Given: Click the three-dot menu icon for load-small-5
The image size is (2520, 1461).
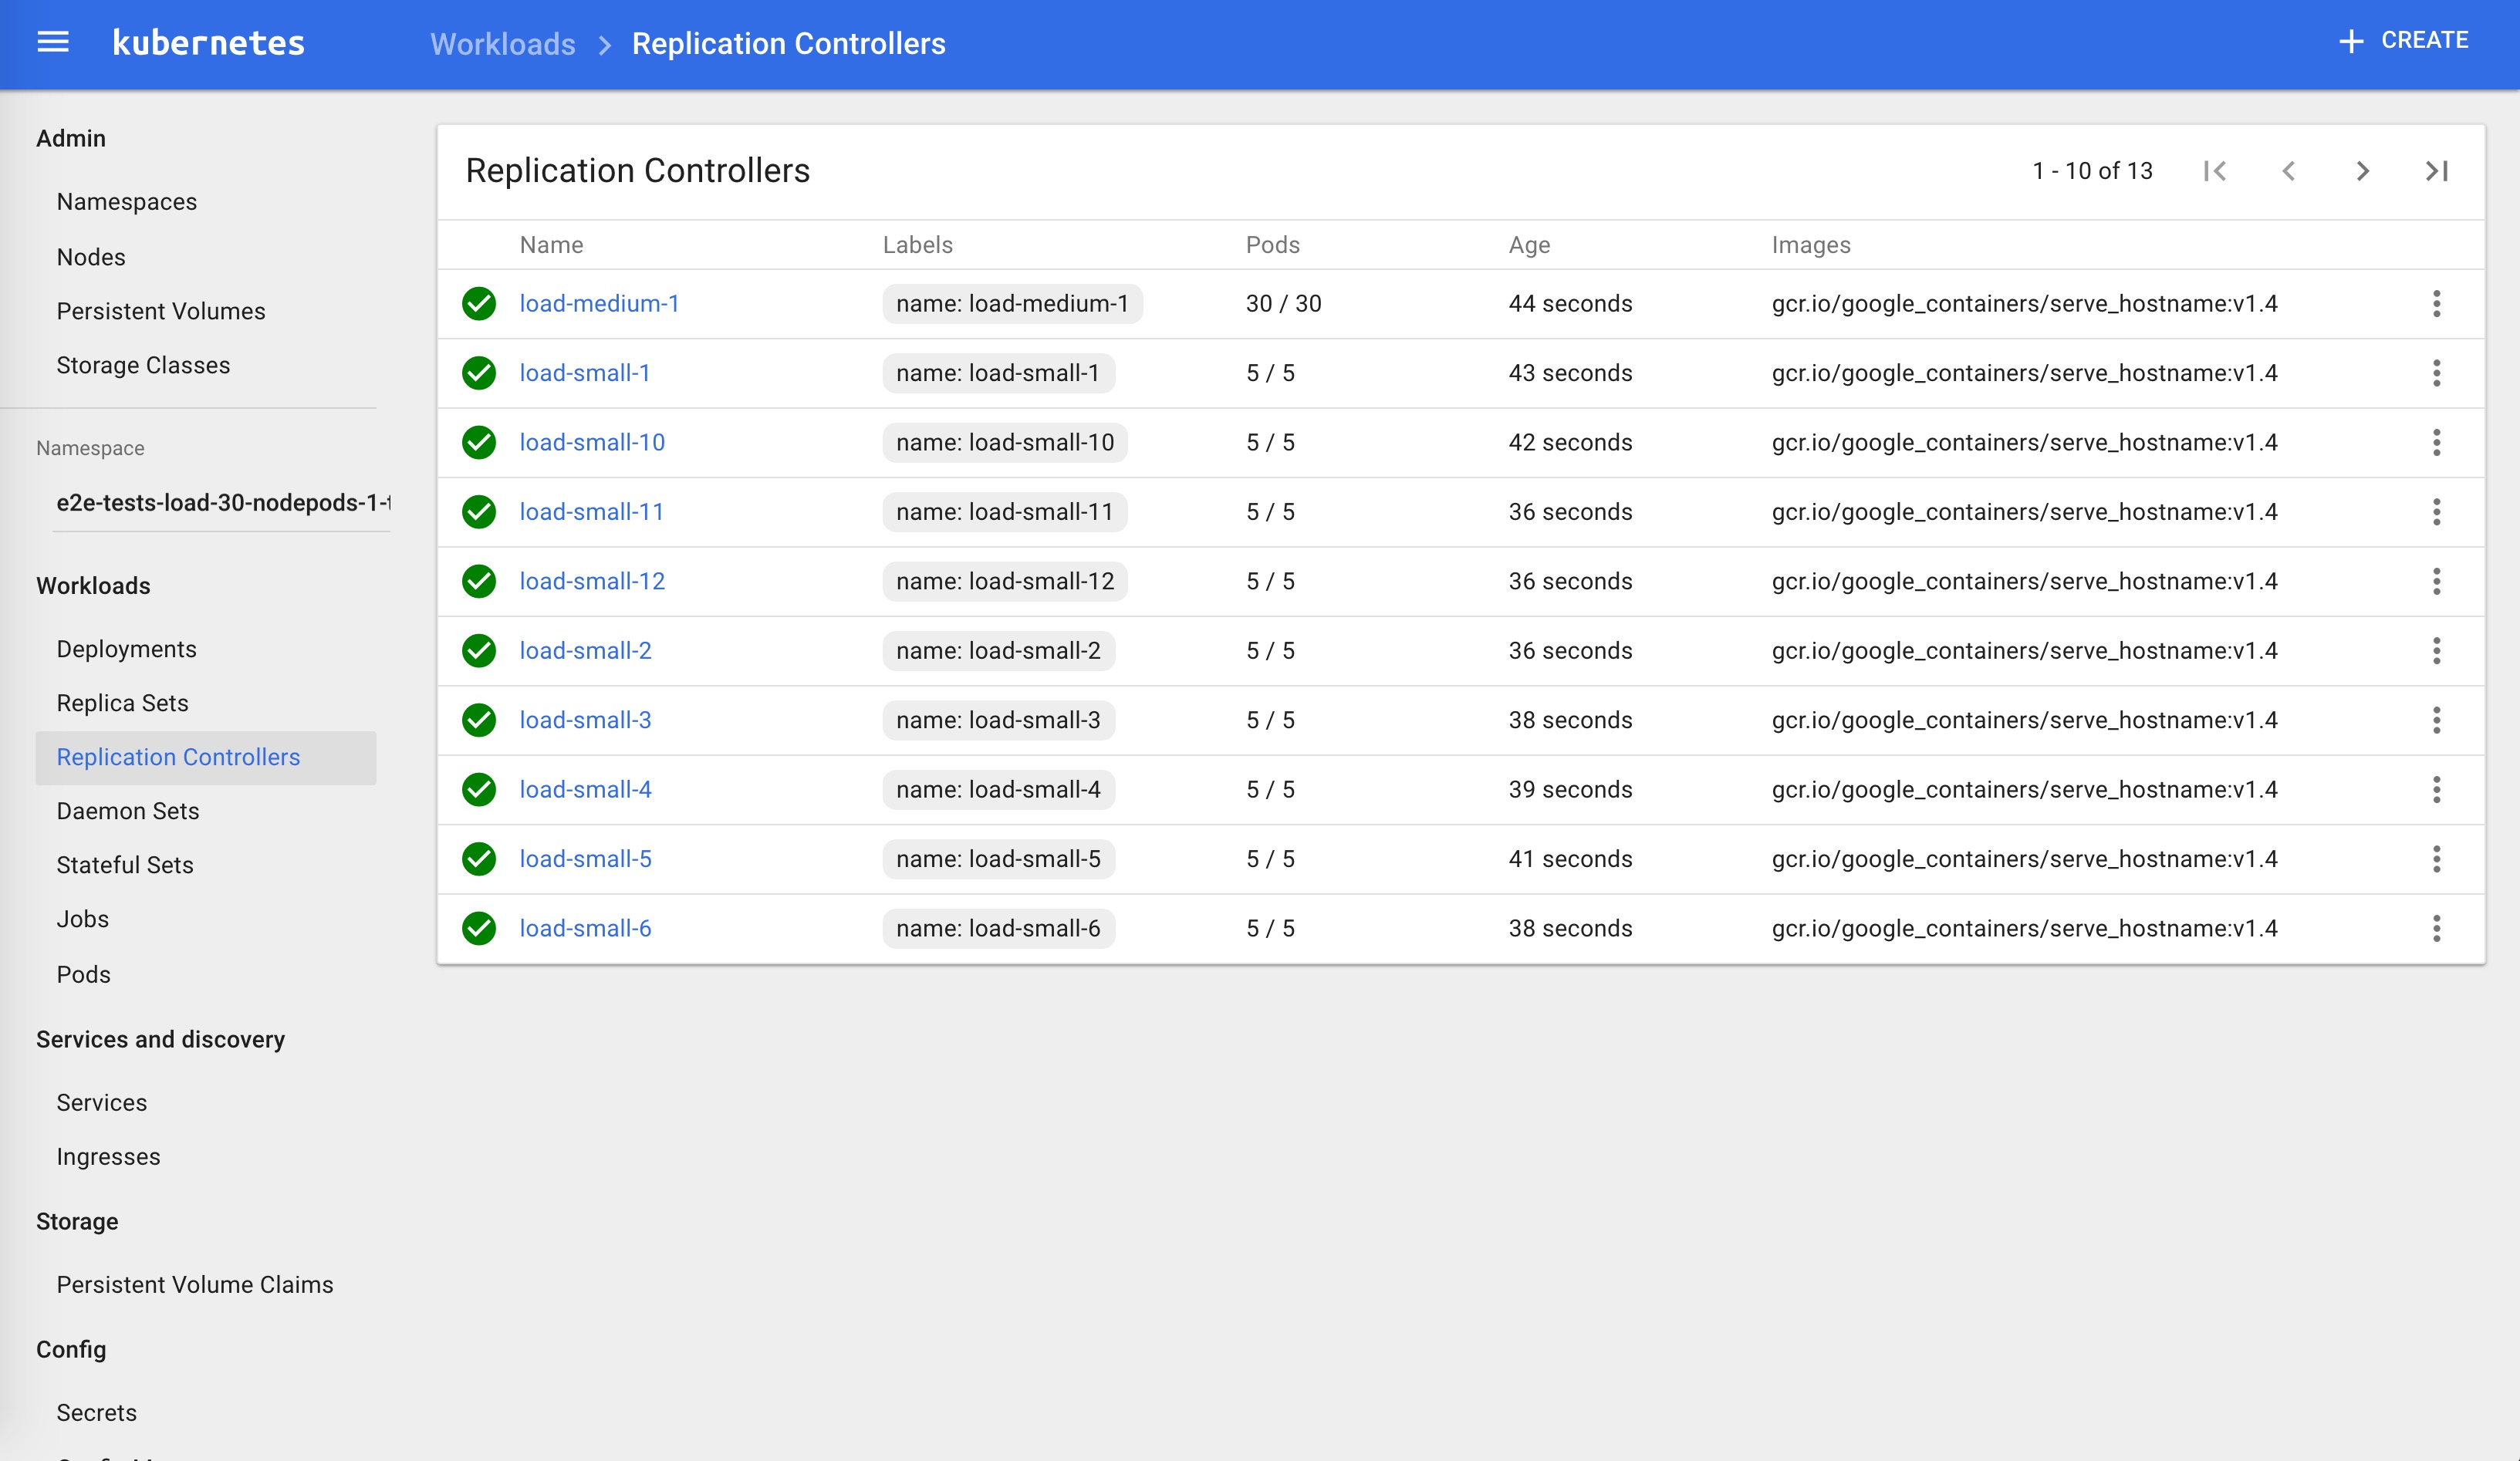Looking at the screenshot, I should coord(2437,859).
